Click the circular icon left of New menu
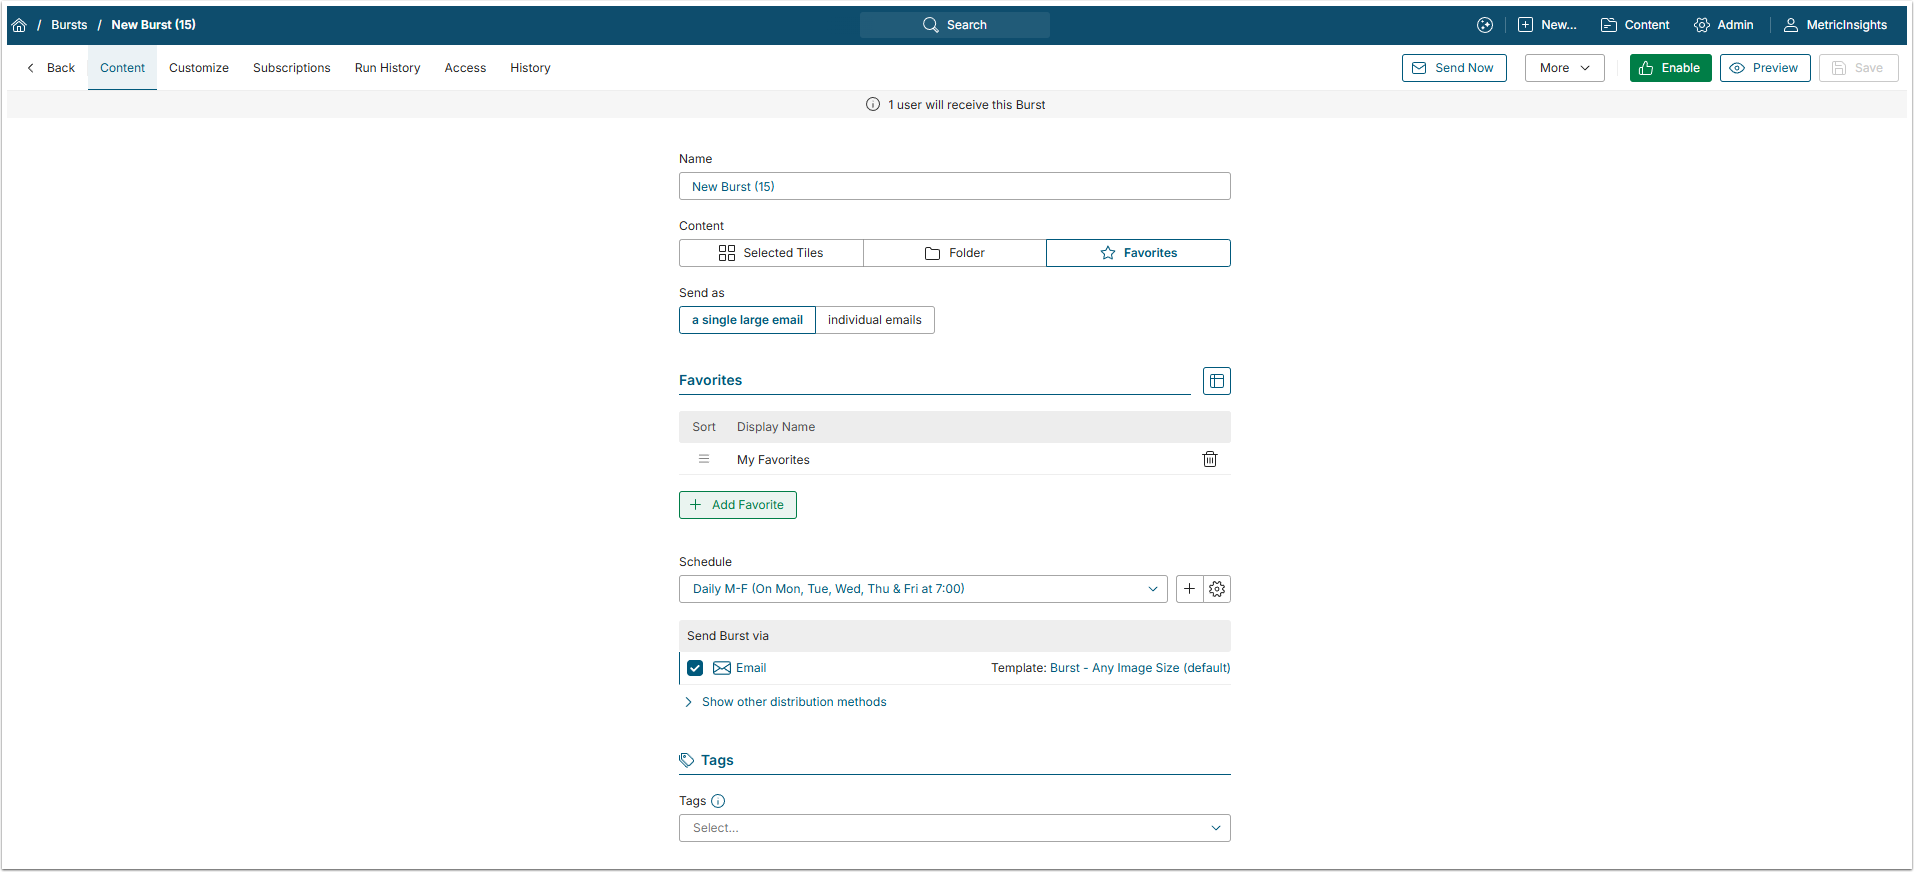Viewport: 1914px width, 872px height. [1485, 25]
